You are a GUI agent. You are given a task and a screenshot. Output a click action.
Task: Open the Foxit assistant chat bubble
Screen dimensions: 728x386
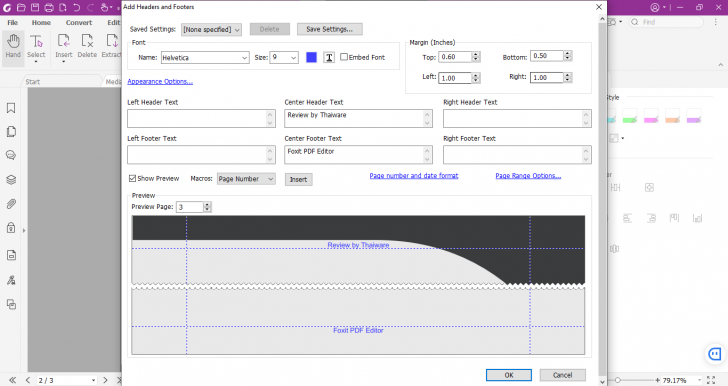pyautogui.click(x=715, y=354)
